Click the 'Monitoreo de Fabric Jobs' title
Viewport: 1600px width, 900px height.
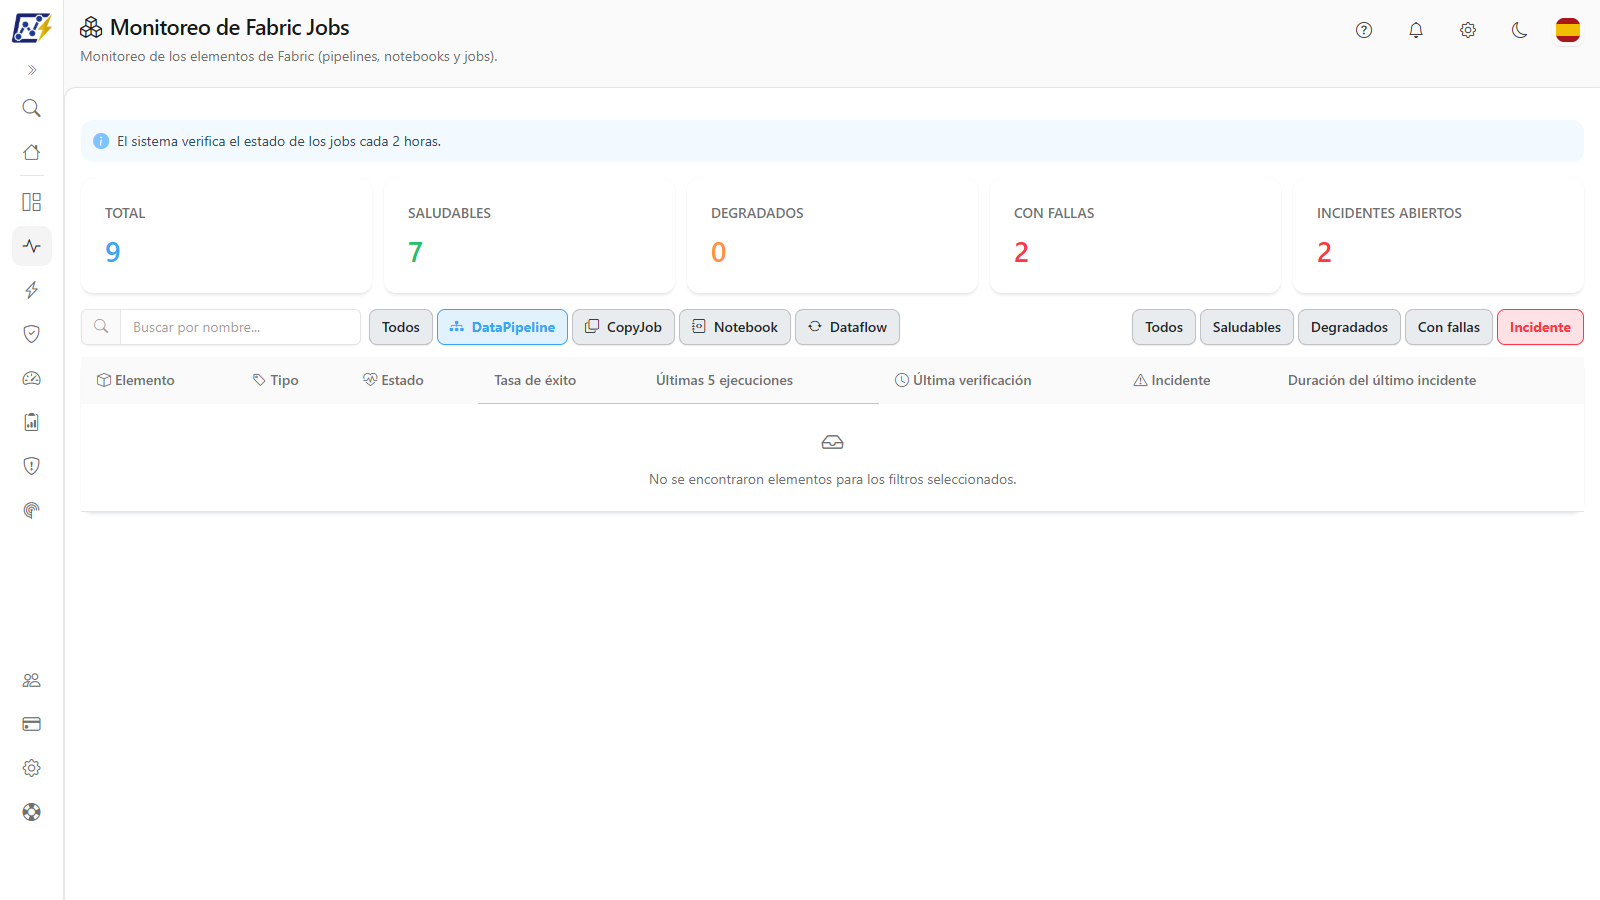click(x=230, y=27)
